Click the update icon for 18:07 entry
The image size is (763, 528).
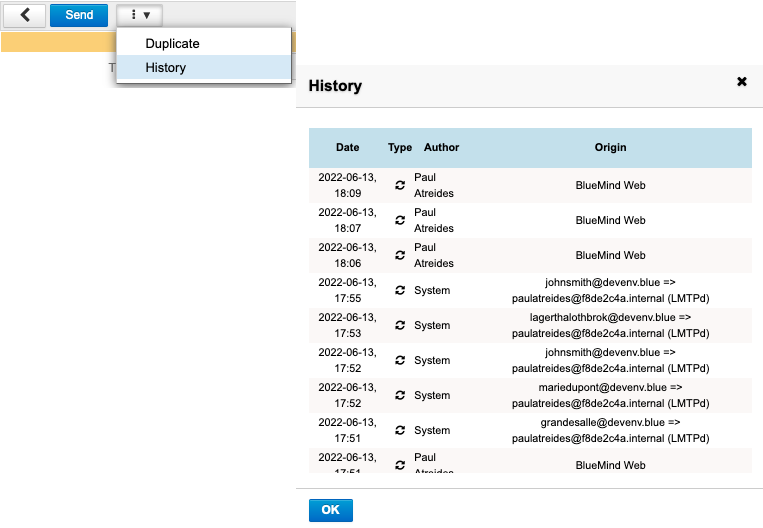click(x=400, y=221)
